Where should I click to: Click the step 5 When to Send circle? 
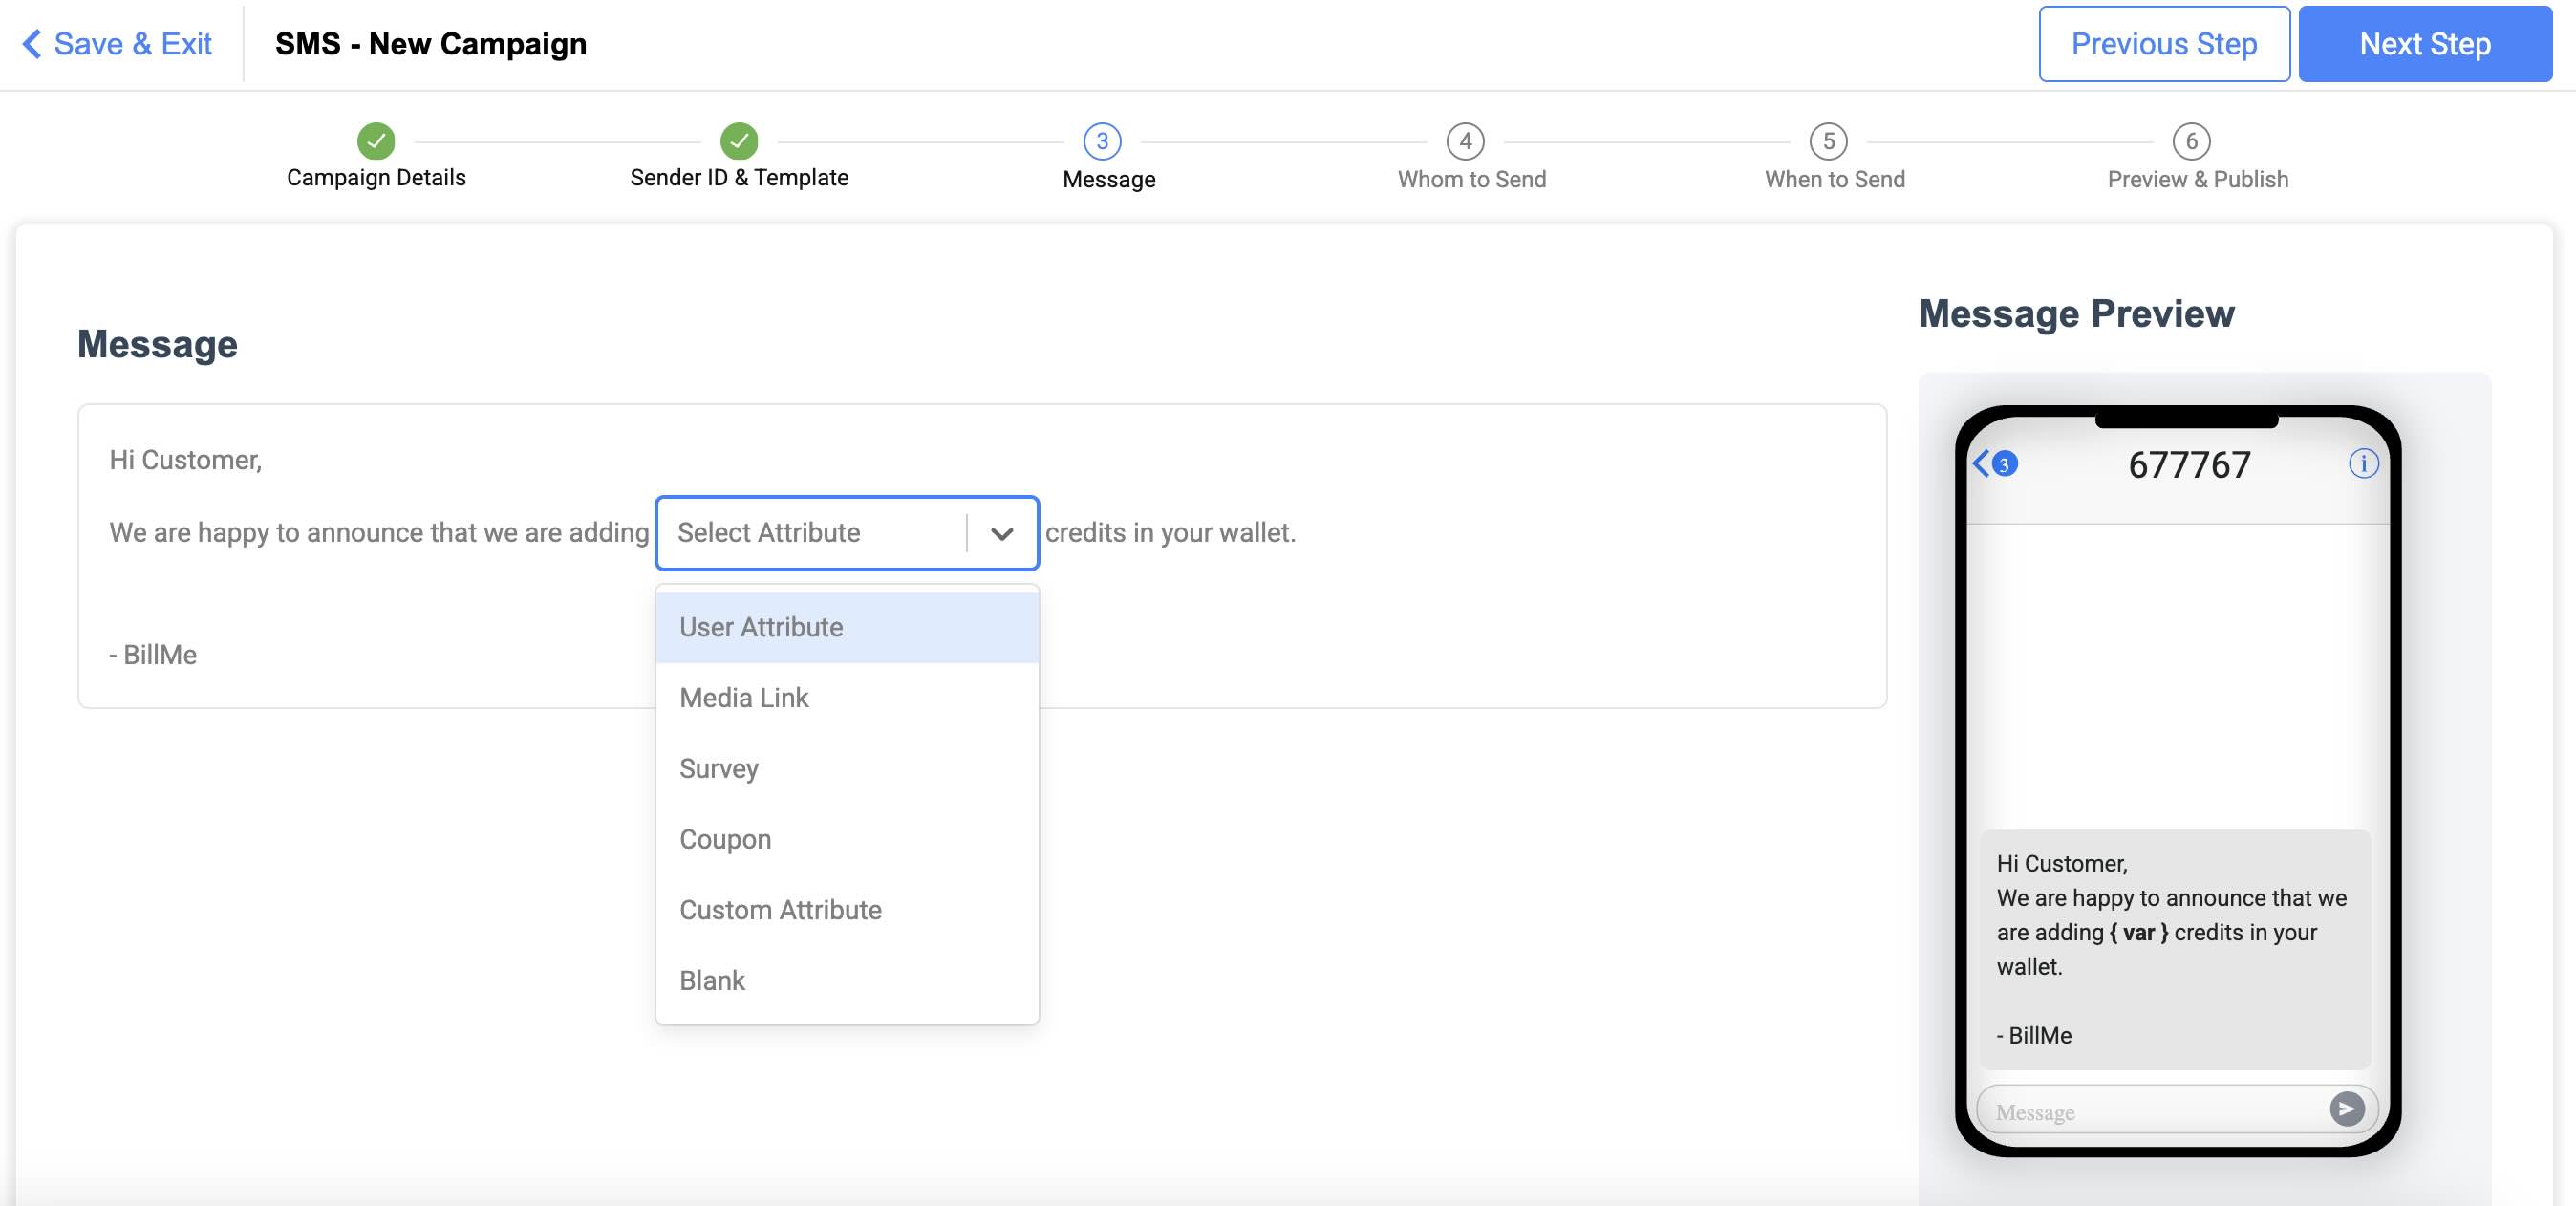(1828, 141)
